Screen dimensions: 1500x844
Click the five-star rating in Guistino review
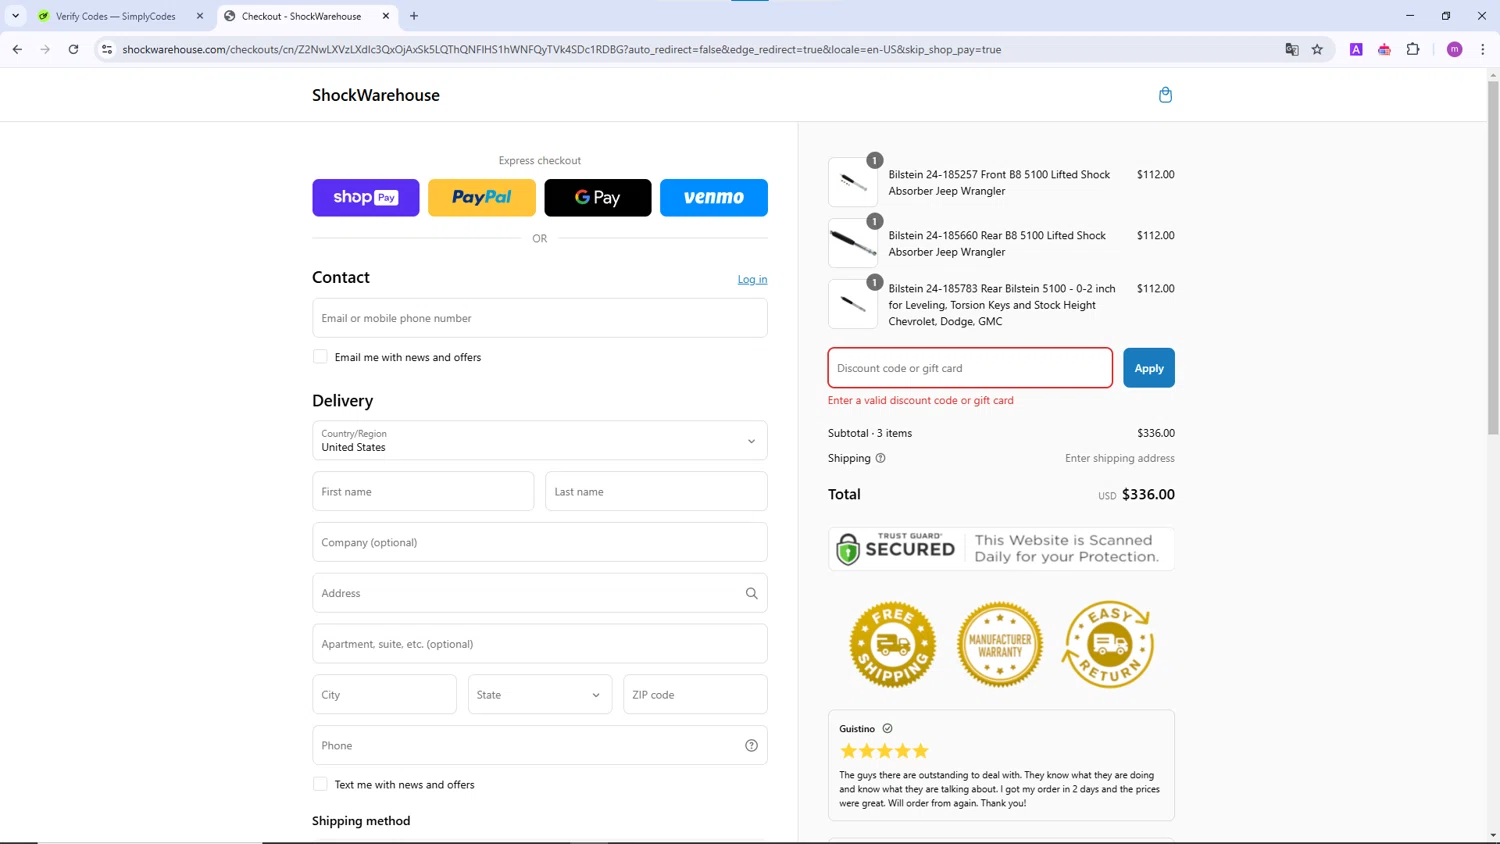(x=884, y=751)
